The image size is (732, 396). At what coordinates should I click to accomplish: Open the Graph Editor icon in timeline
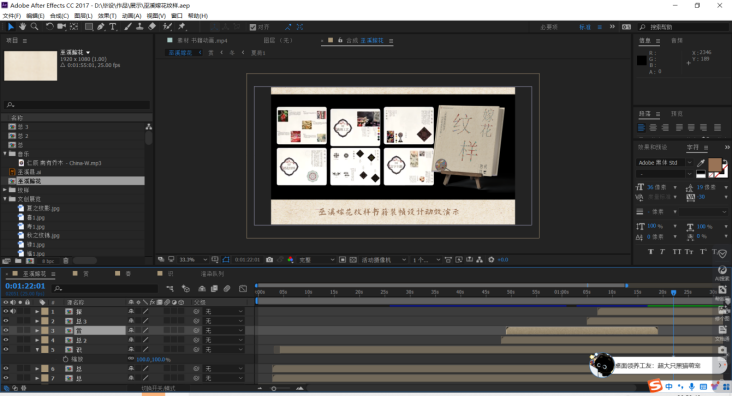(243, 289)
